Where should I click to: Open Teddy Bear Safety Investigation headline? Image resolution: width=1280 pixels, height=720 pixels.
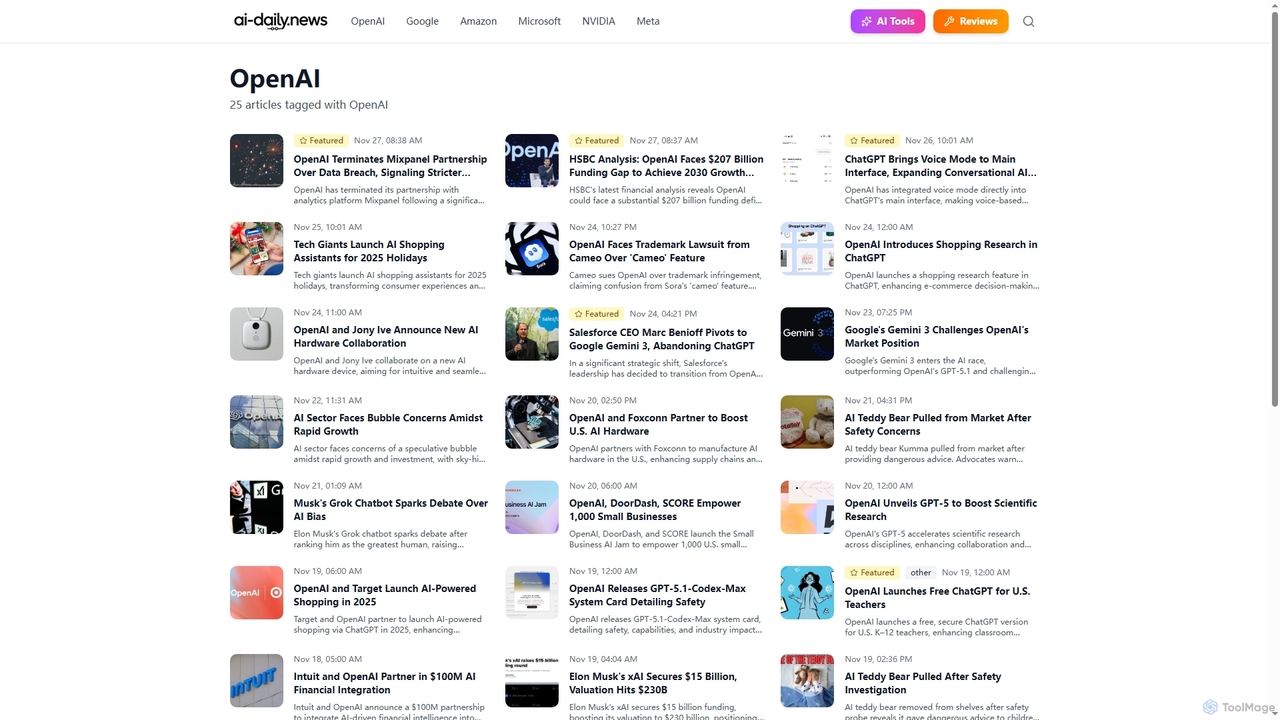[923, 683]
